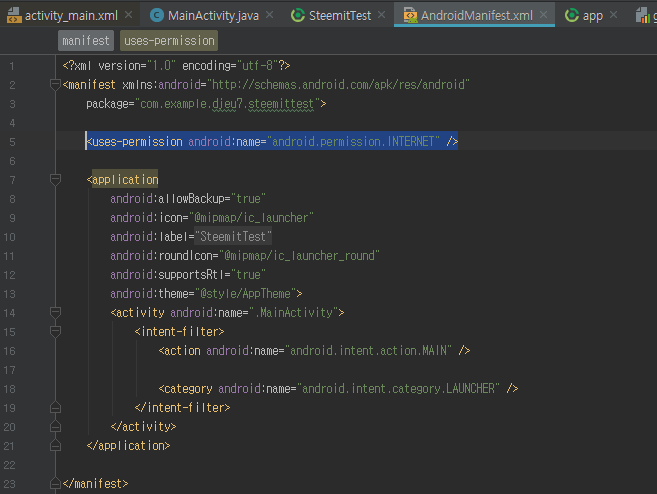This screenshot has height=494, width=657.
Task: Click the SteemitTest Gradle icon in tab
Action: point(299,15)
